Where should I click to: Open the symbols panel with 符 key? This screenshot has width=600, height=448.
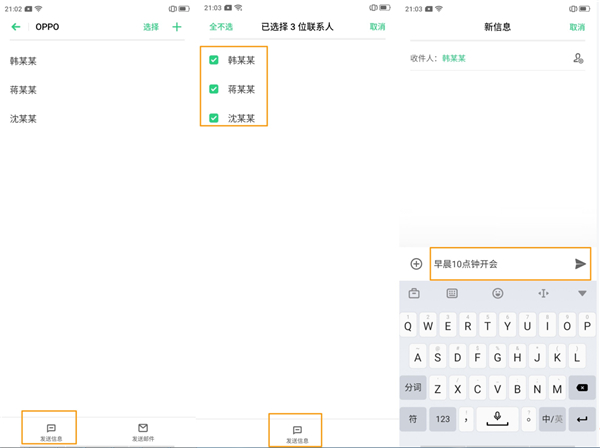413,417
